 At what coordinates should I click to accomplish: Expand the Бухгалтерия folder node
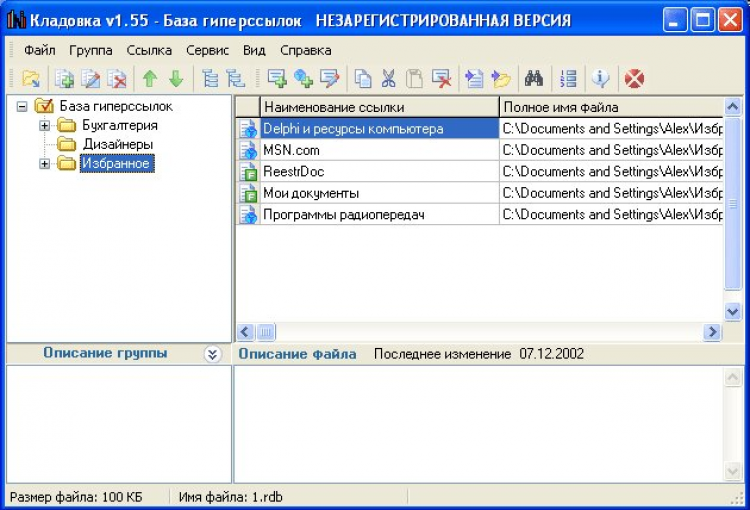coord(44,126)
